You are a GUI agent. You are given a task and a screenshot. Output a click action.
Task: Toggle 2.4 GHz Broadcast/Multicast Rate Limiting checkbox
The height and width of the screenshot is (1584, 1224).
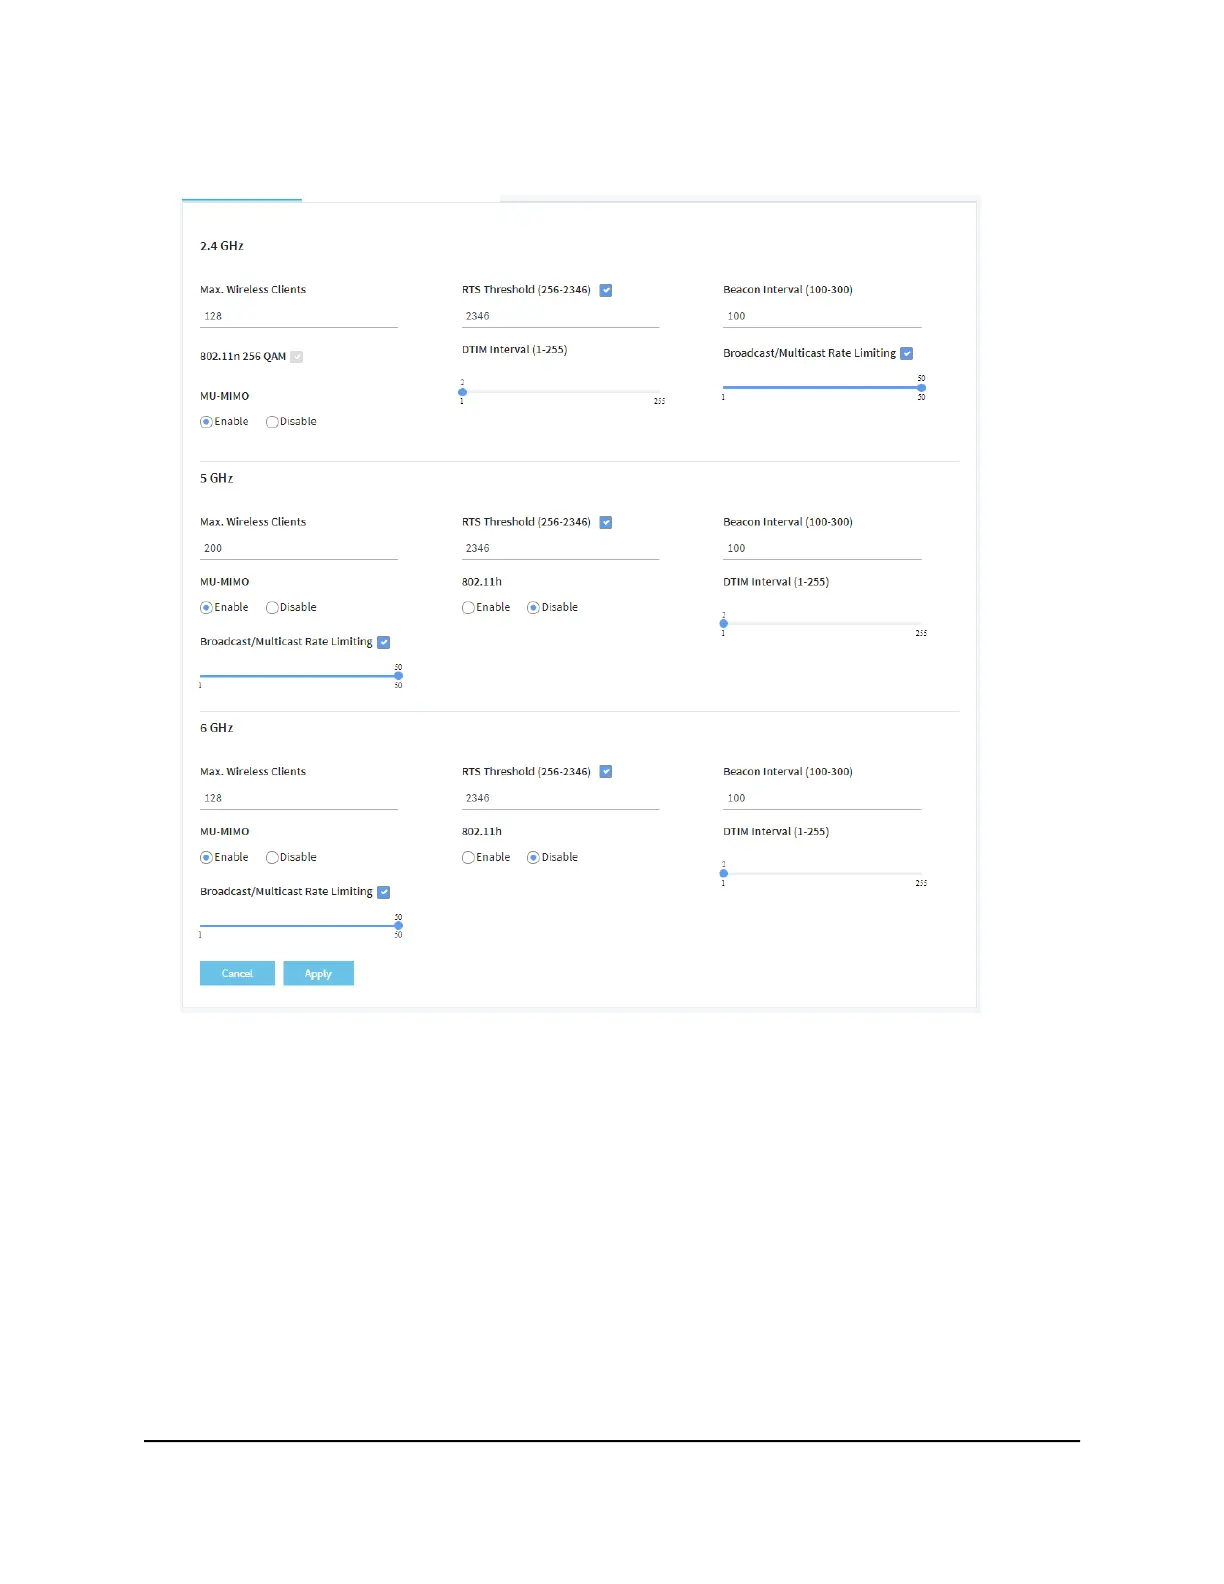(x=907, y=353)
